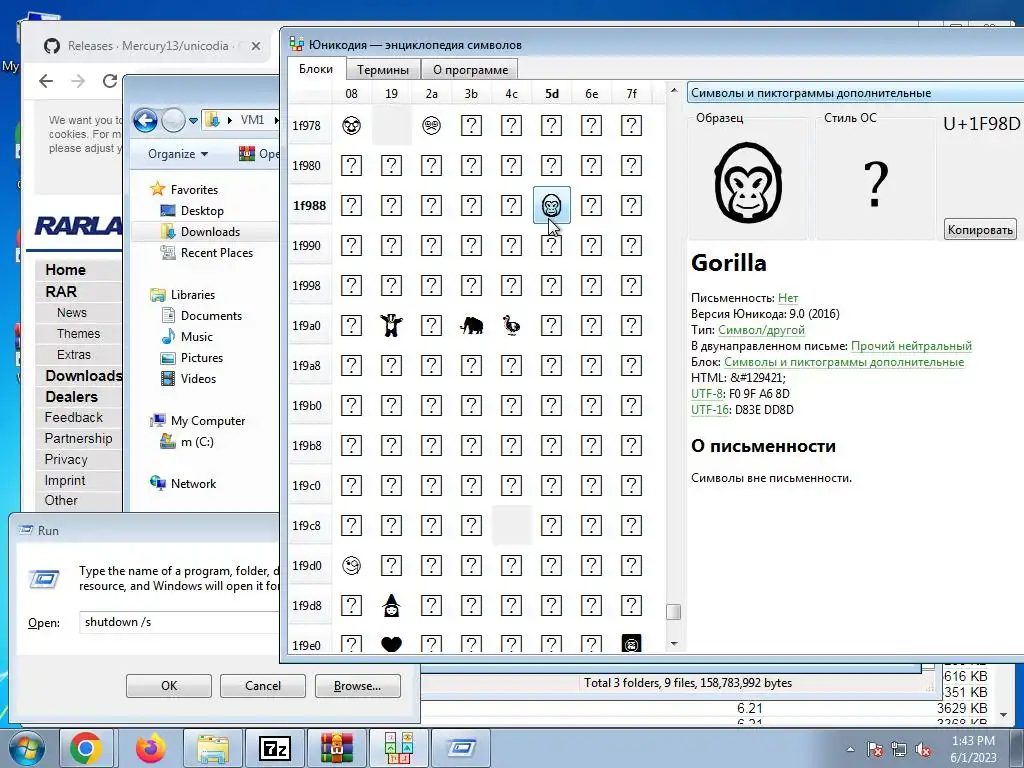Select the badger character in row 1f9a0

(x=391, y=325)
